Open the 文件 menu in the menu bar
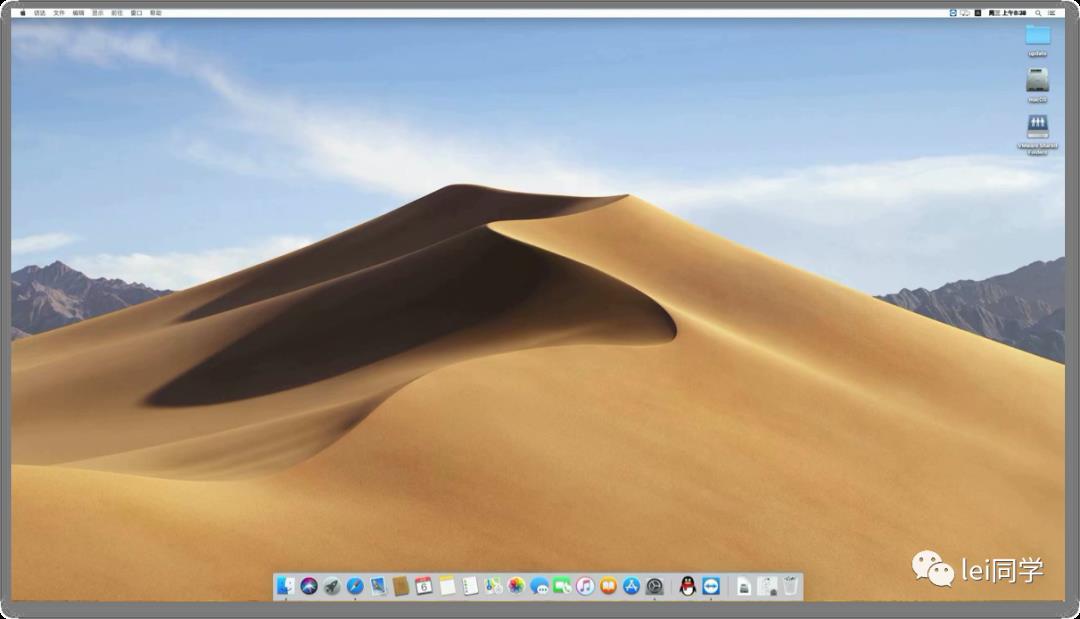The width and height of the screenshot is (1080, 619). click(59, 13)
